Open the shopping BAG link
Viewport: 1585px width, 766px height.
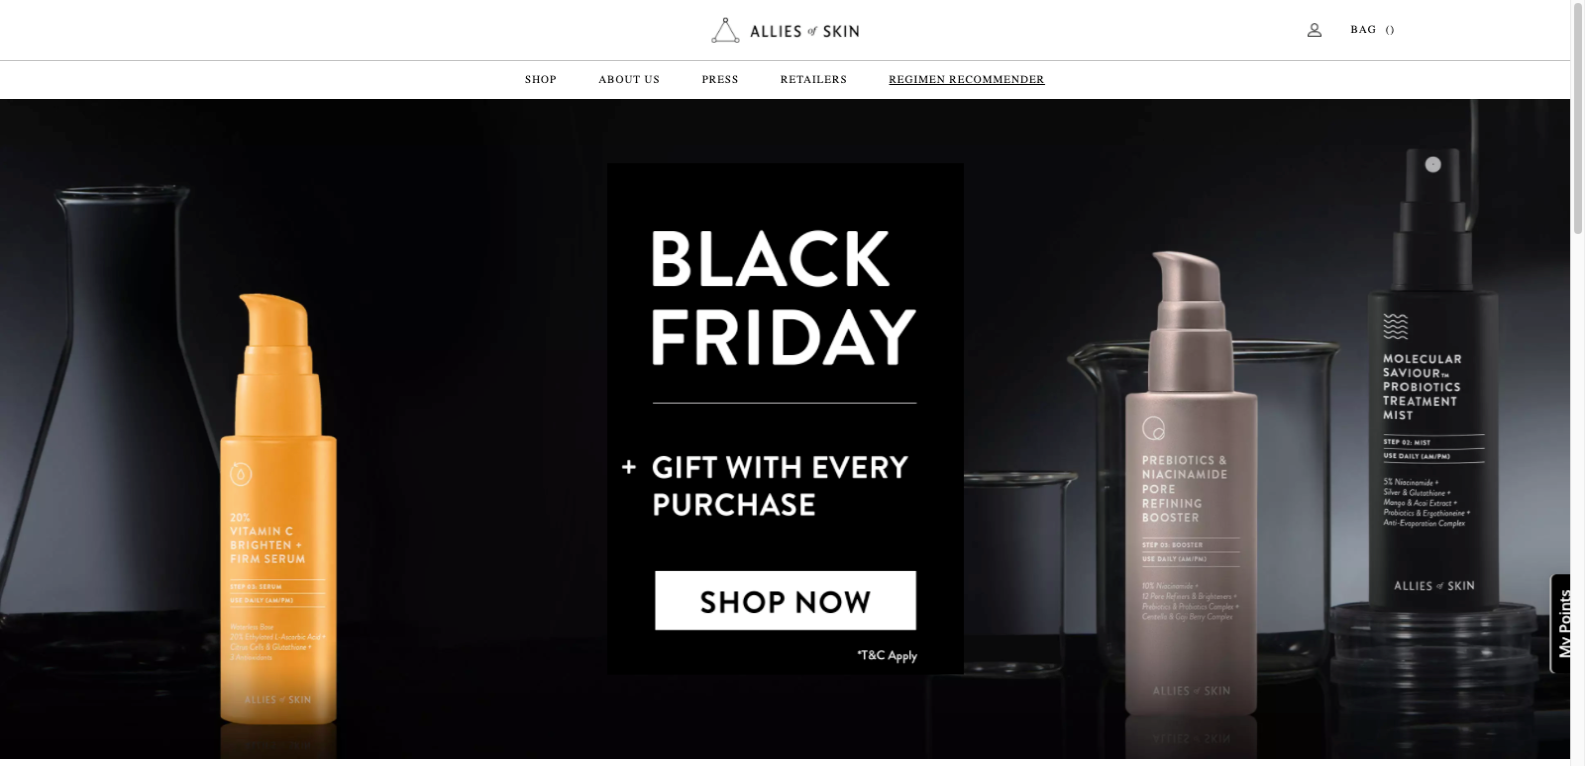click(x=1372, y=30)
